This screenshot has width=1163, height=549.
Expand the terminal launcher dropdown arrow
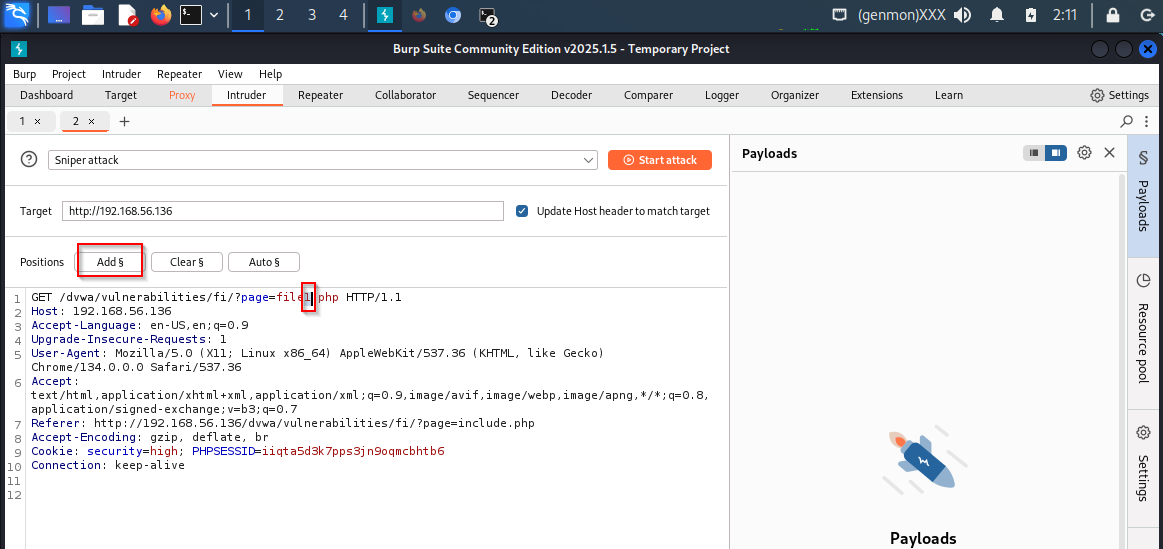(x=214, y=15)
